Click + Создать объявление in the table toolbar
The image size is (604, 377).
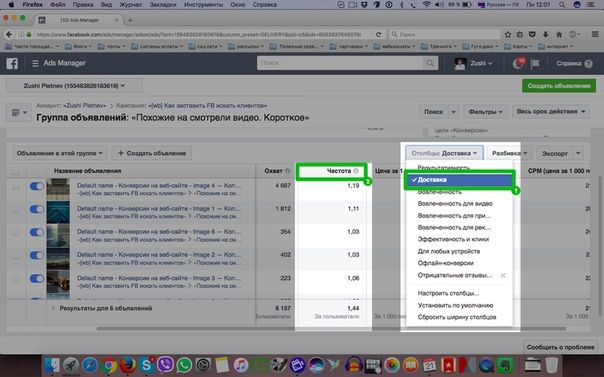[x=151, y=153]
